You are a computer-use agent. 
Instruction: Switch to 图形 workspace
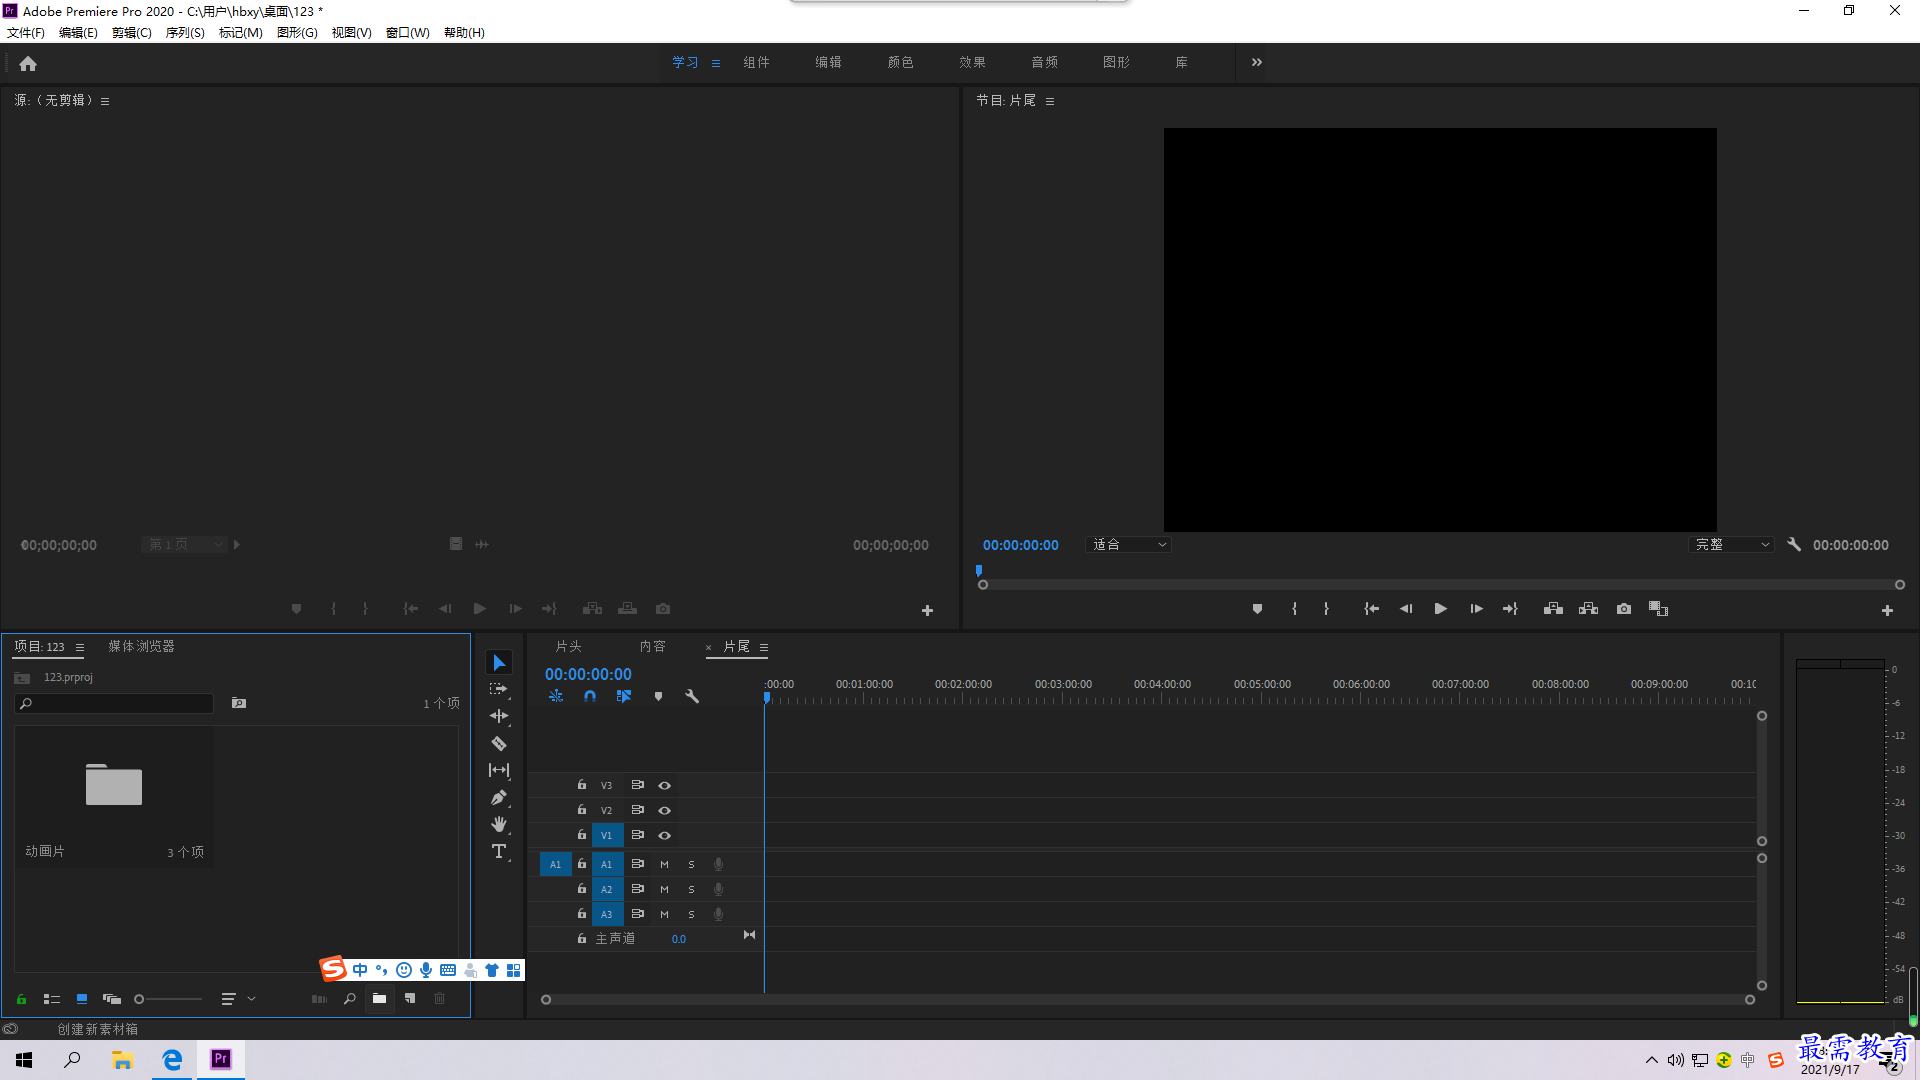1116,62
